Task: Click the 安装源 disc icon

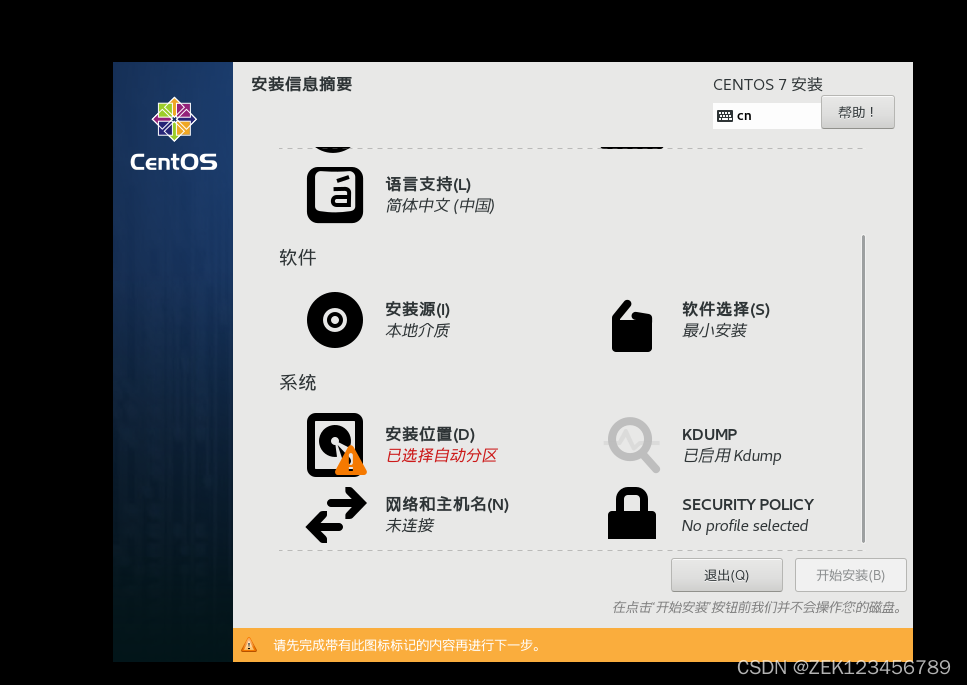Action: [335, 320]
